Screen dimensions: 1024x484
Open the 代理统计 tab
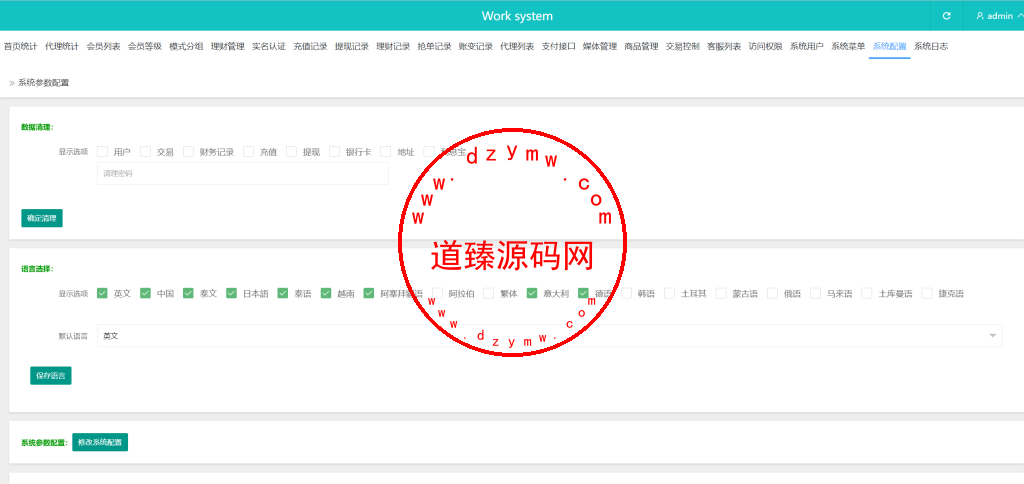coord(62,46)
